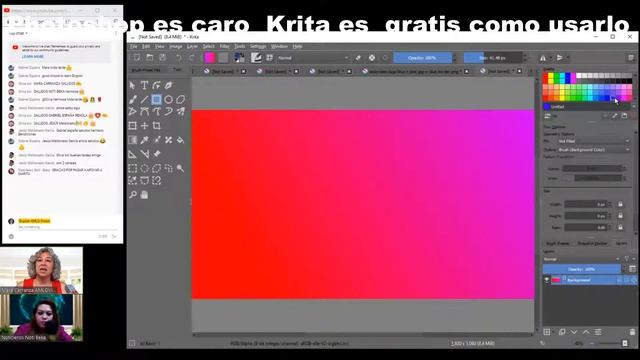Select the Reference Images pin tool
The image size is (640, 360).
tap(156, 154)
